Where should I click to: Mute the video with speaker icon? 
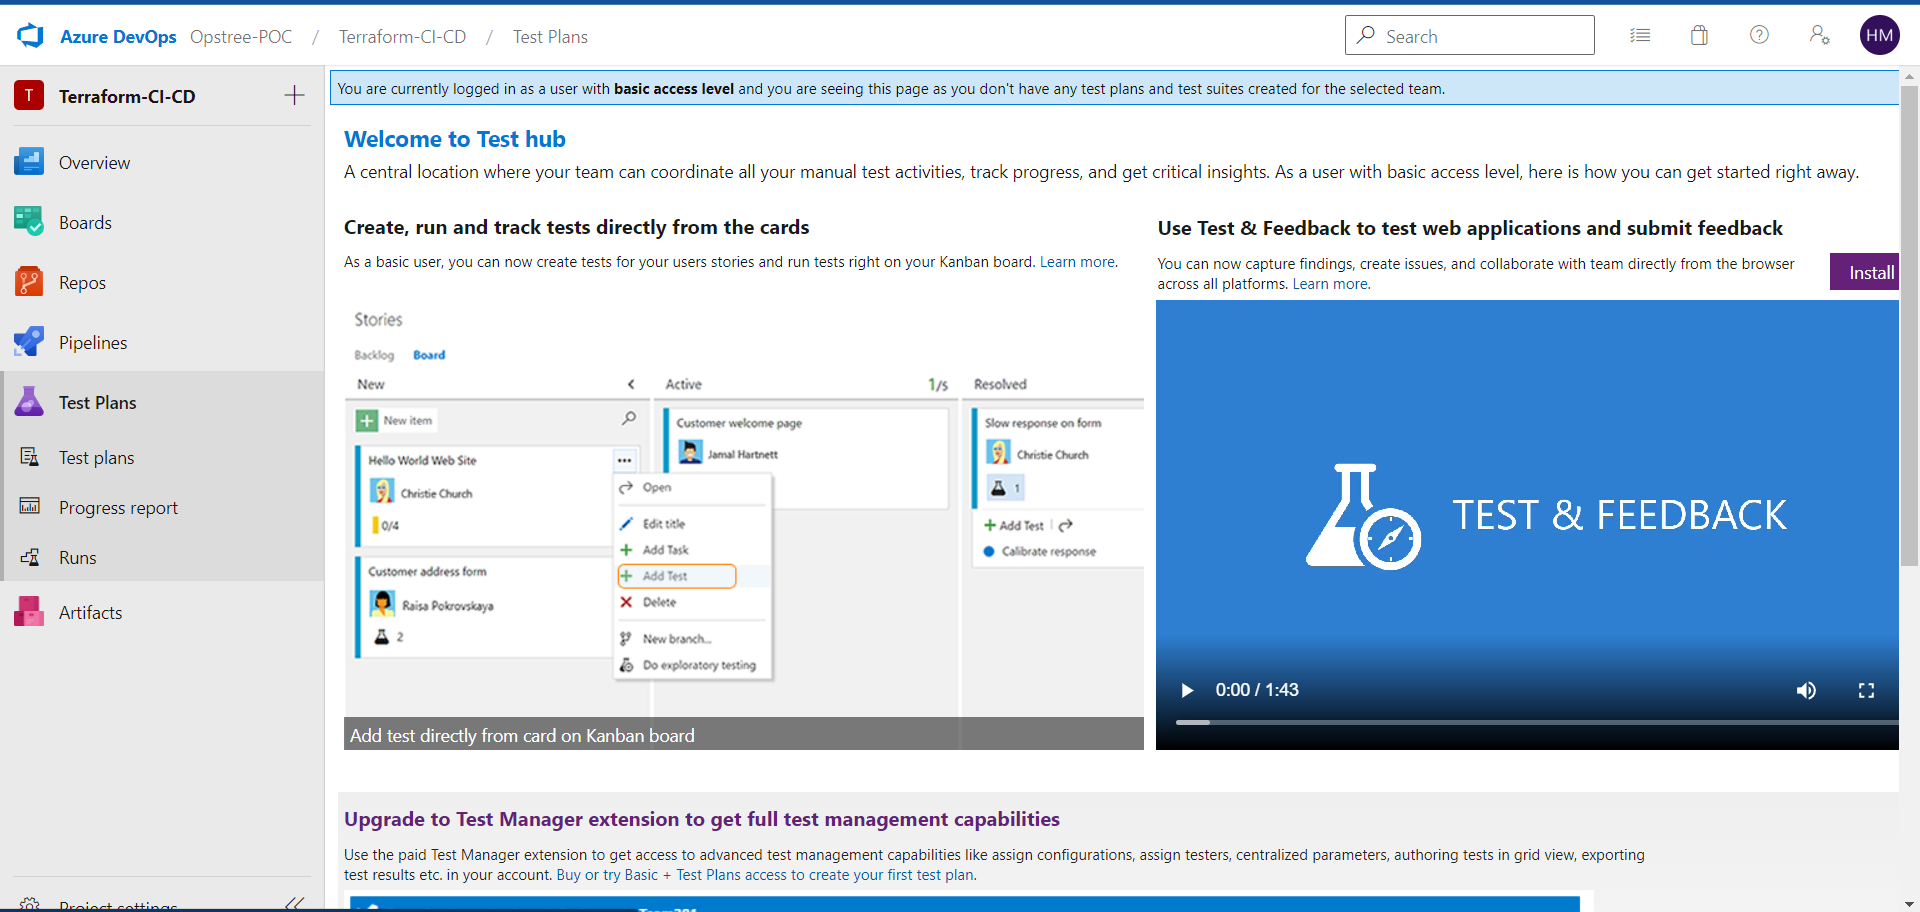pyautogui.click(x=1806, y=690)
